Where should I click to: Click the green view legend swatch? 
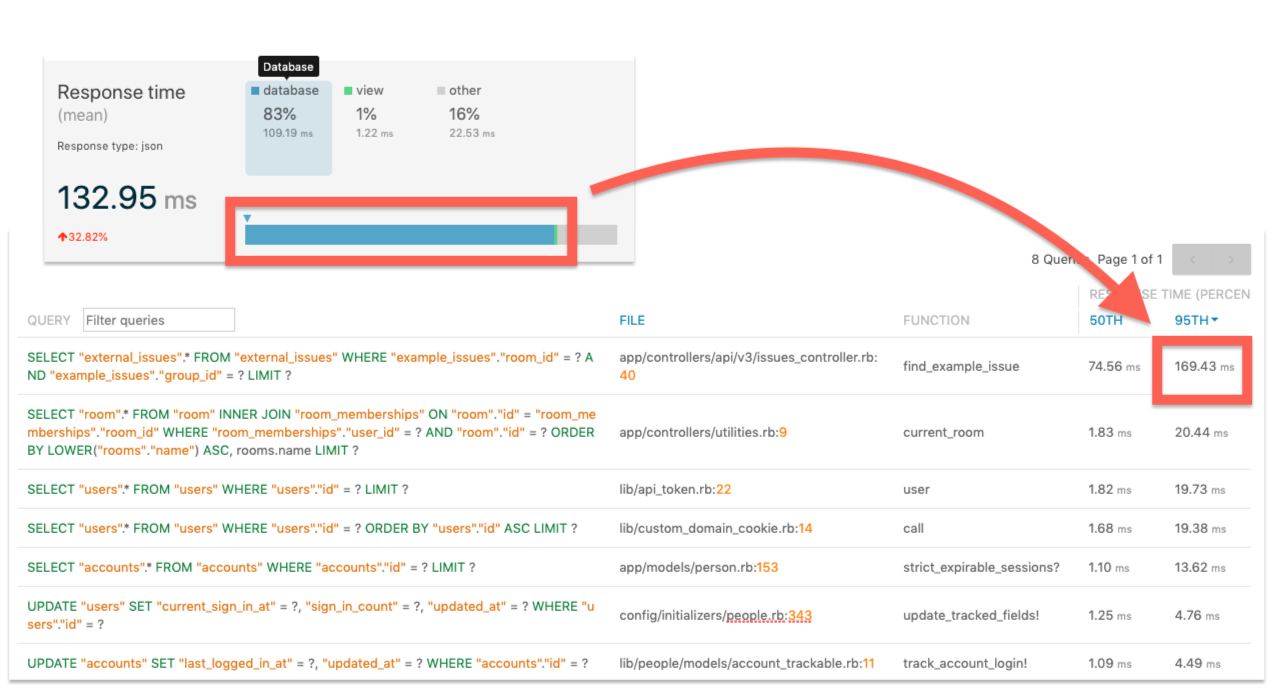pyautogui.click(x=347, y=90)
